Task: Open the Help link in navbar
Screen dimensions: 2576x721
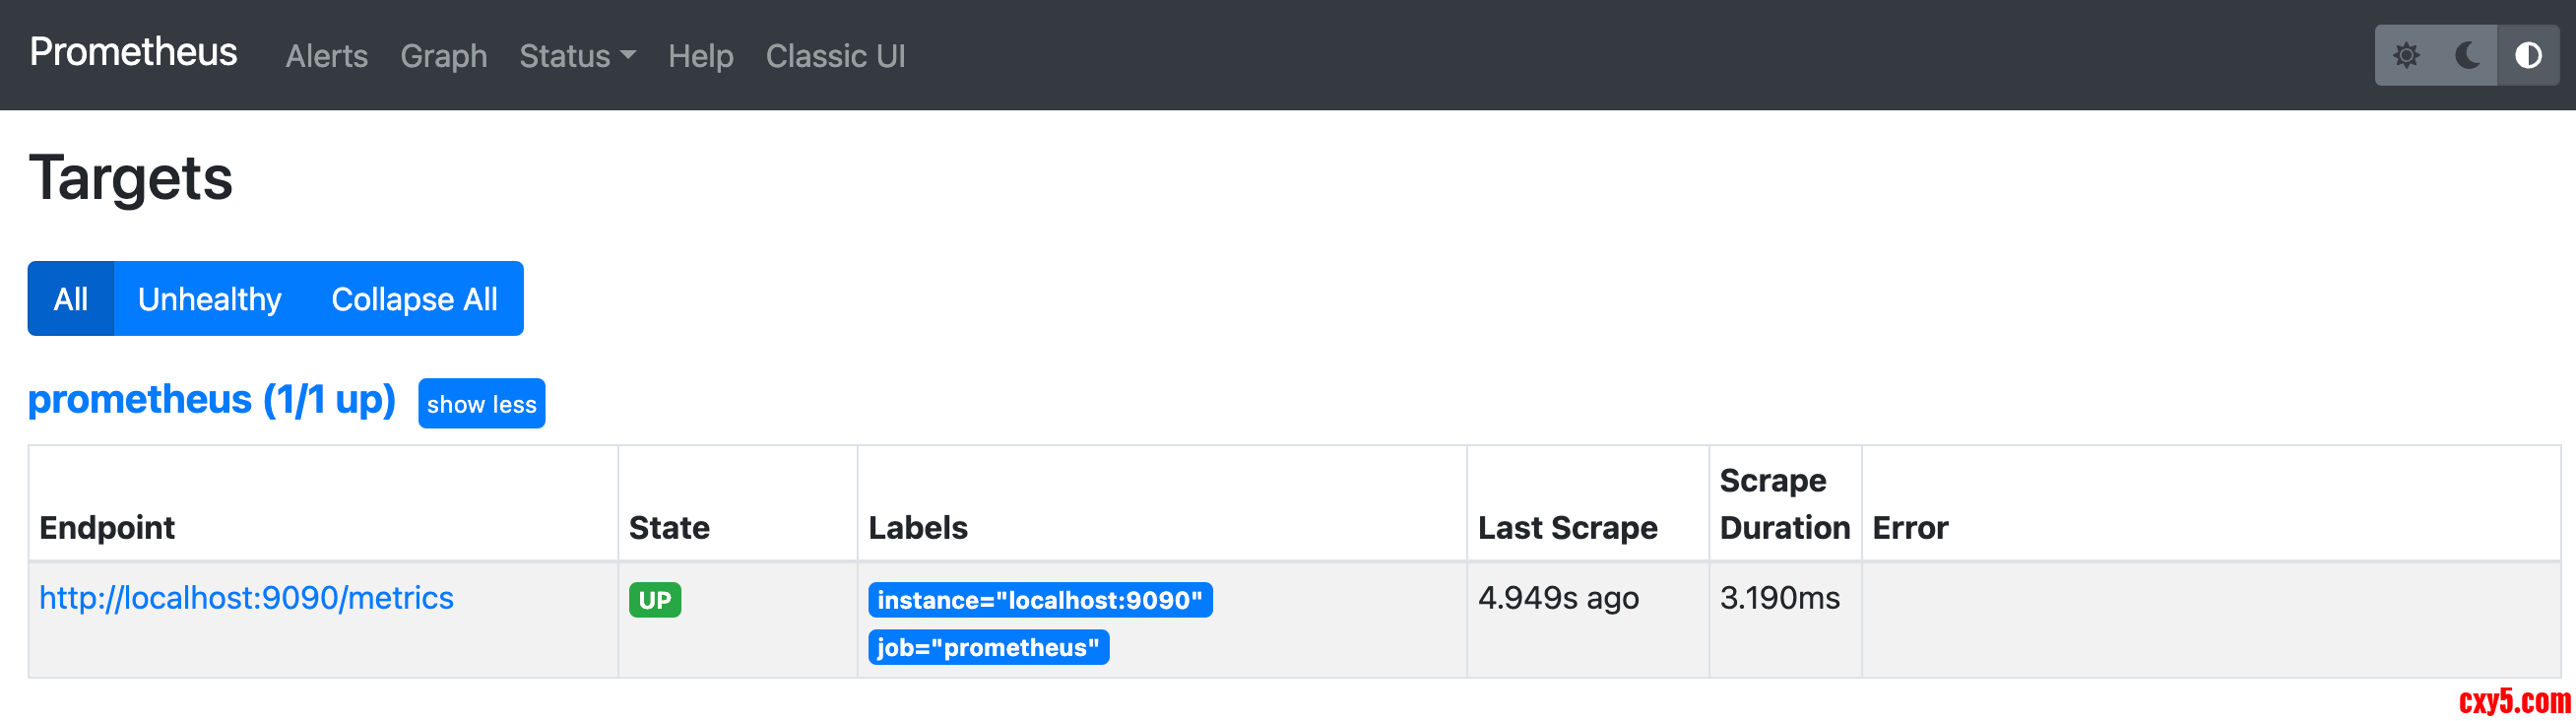Action: pyautogui.click(x=700, y=56)
